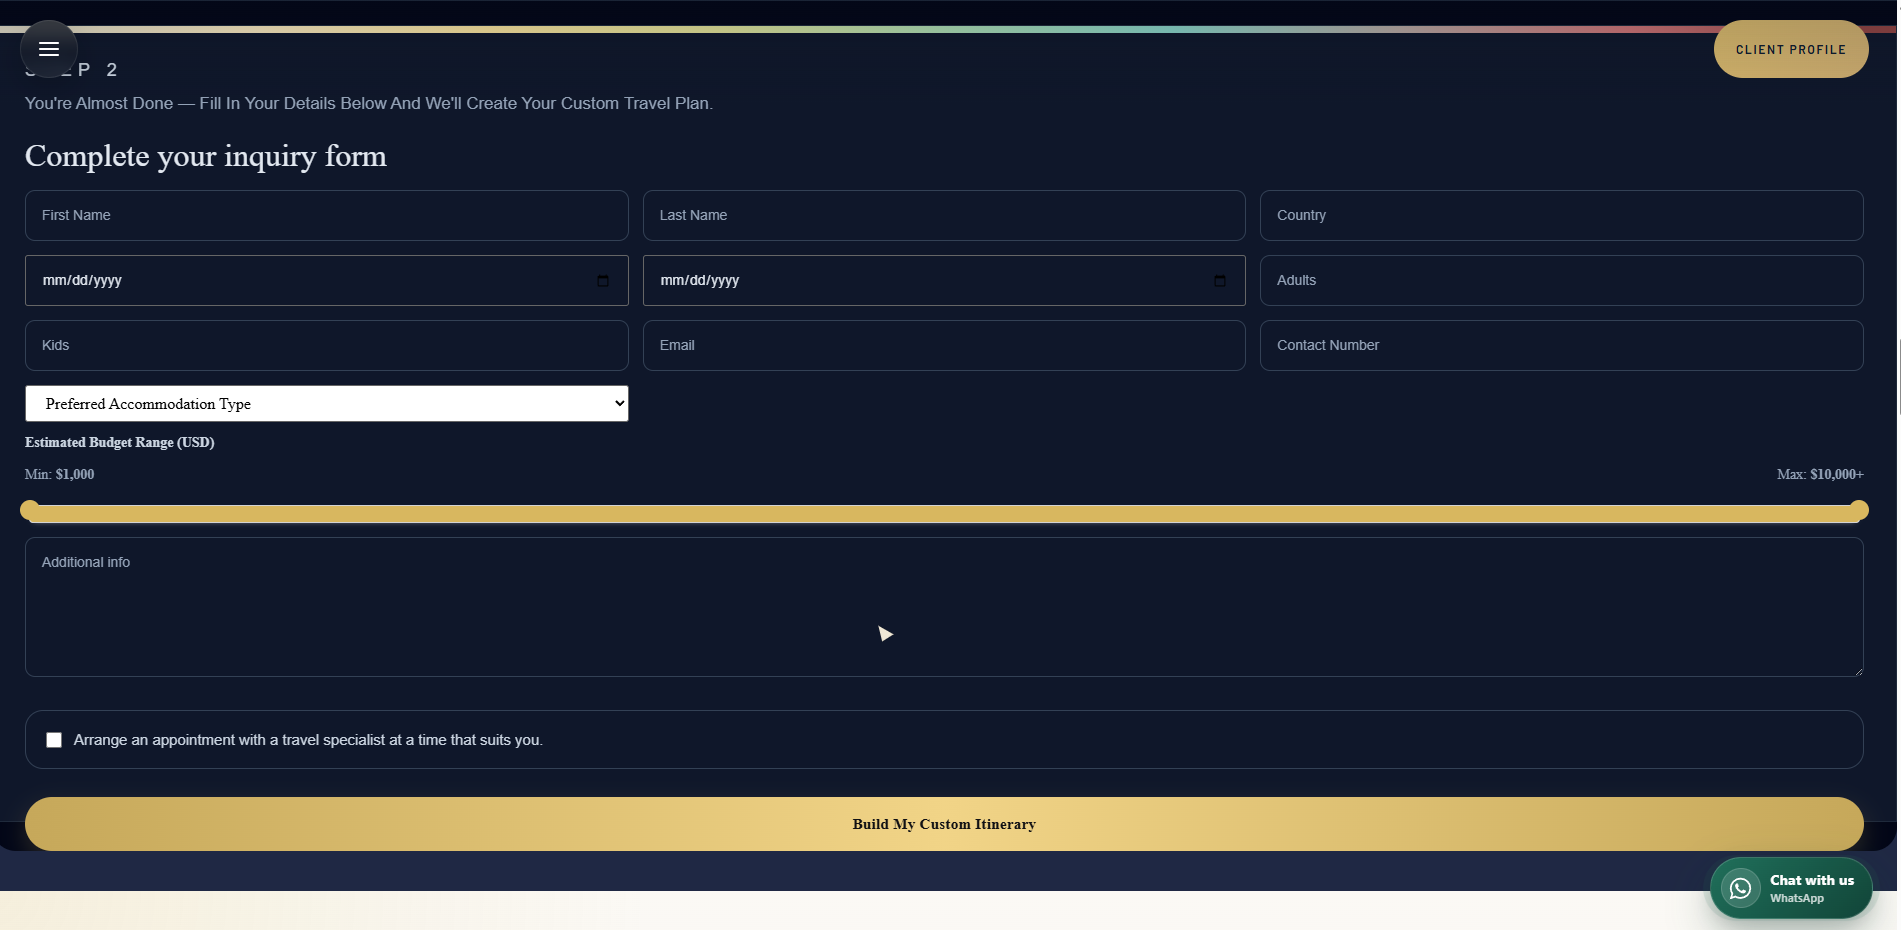Focus the Contact Number field
This screenshot has width=1901, height=930.
pyautogui.click(x=1561, y=345)
